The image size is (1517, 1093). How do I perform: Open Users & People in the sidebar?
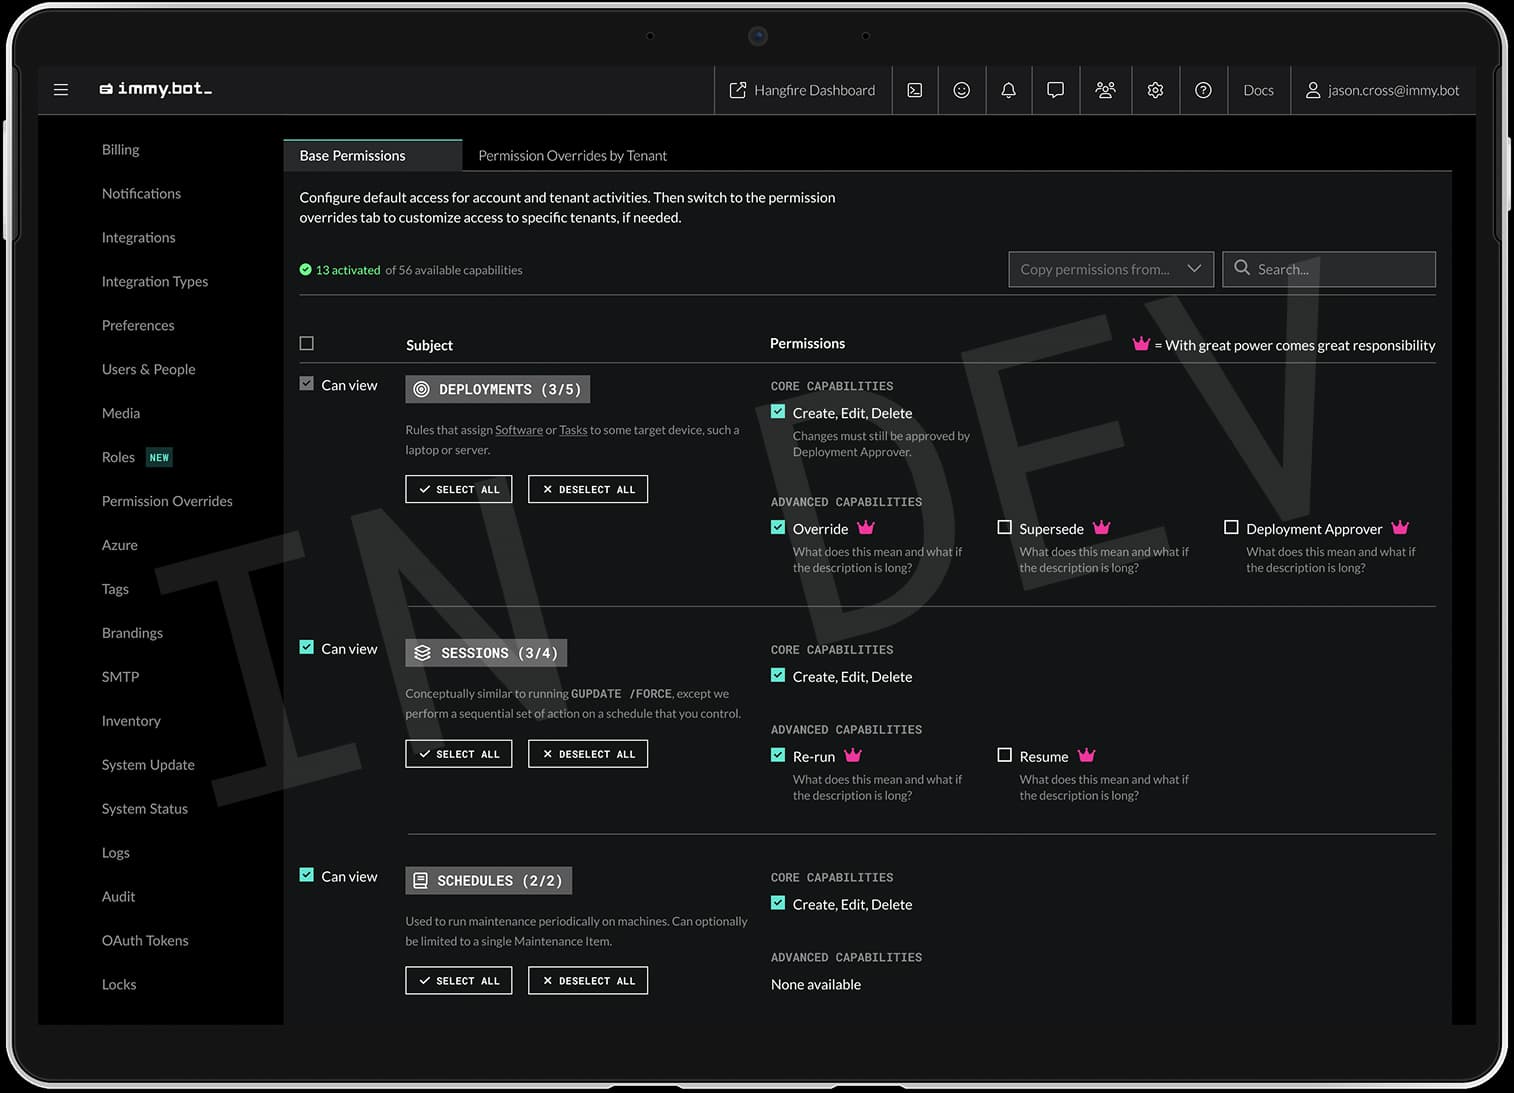pyautogui.click(x=148, y=369)
